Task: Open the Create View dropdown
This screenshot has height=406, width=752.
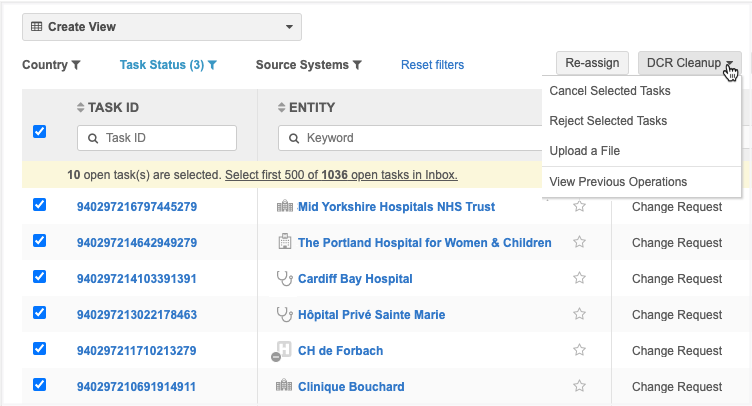Action: pyautogui.click(x=162, y=27)
